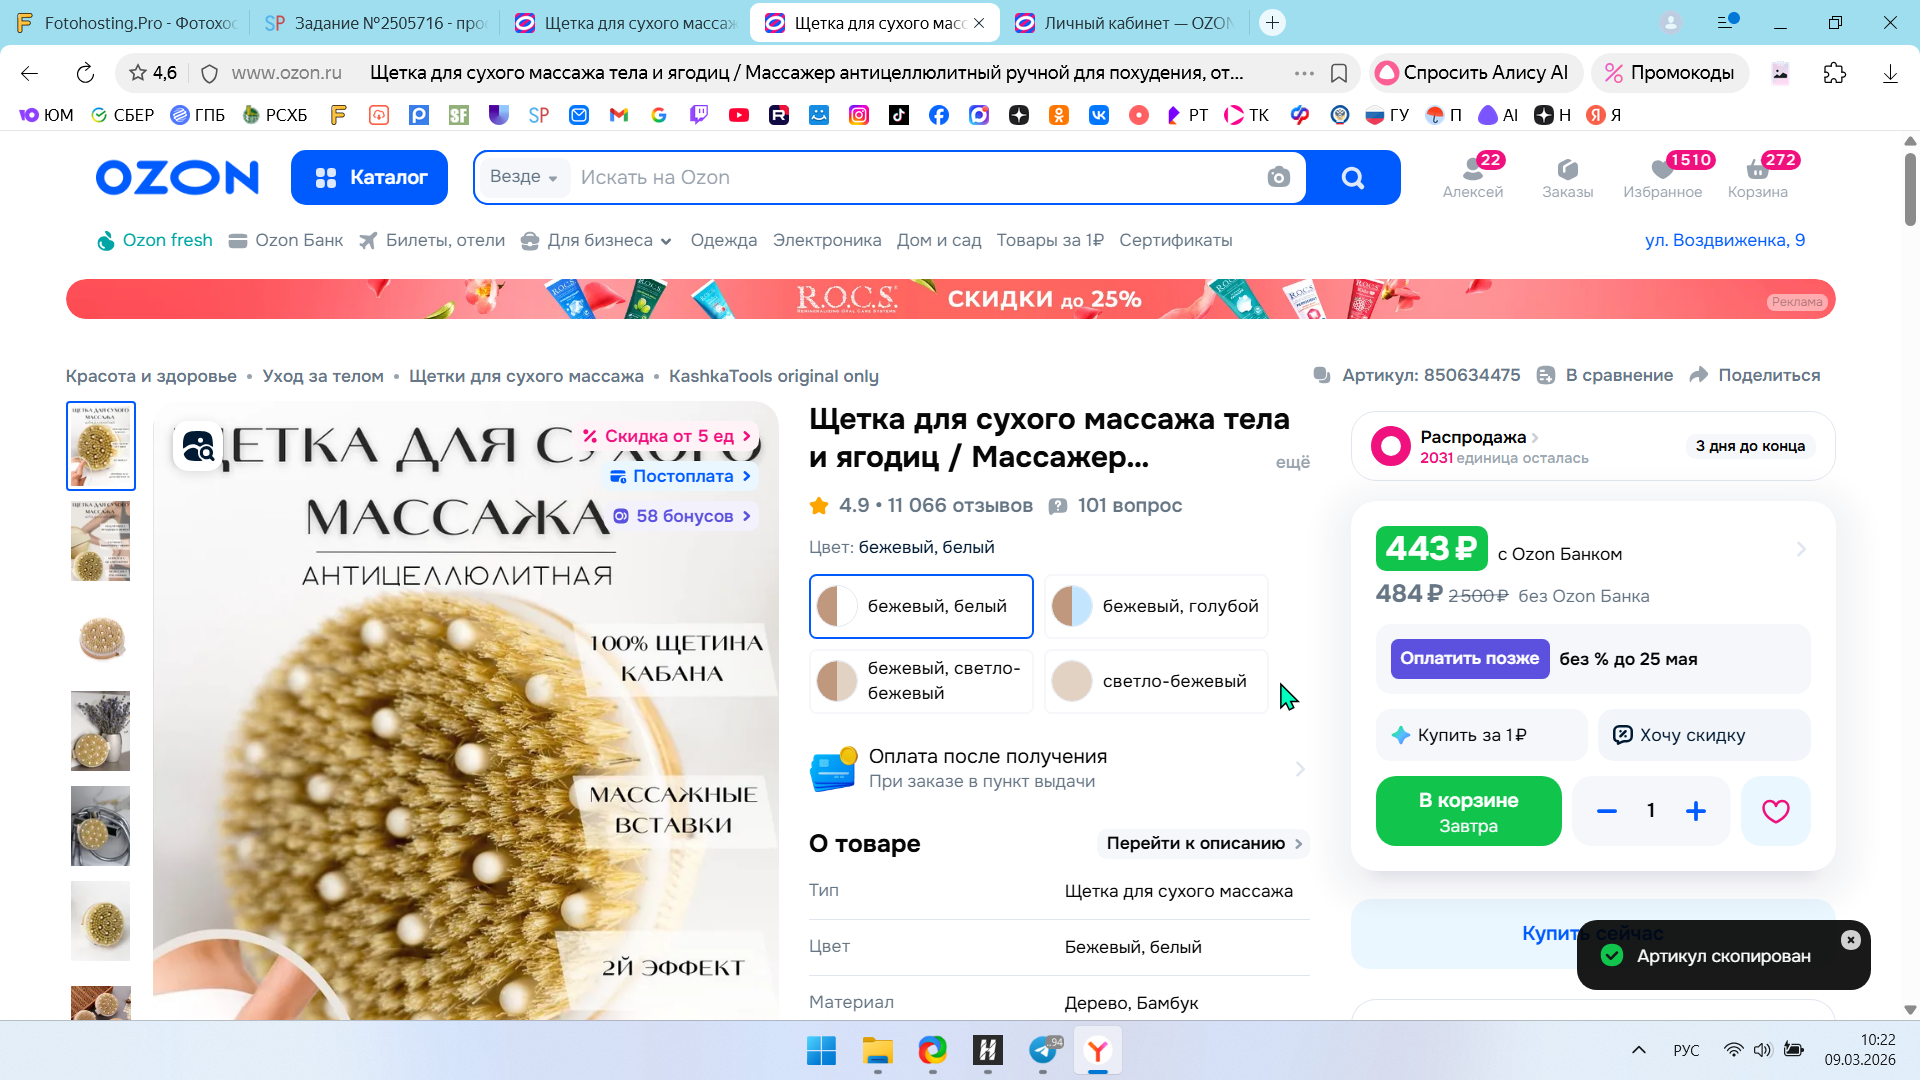Screen dimensions: 1920x1080
Task: Add product to favorites with heart button
Action: tap(1775, 811)
